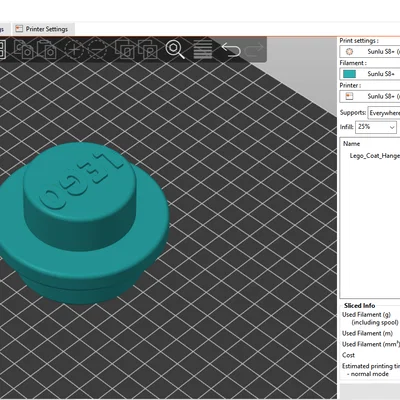Undo the last action
Viewport: 400px width, 400px height.
[x=231, y=50]
